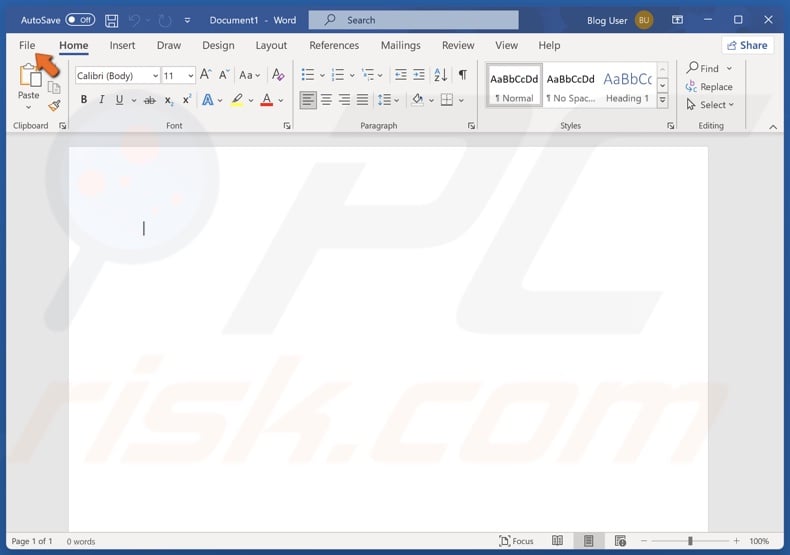
Task: Open the Calibri (Body) font dropdown
Action: [x=155, y=76]
